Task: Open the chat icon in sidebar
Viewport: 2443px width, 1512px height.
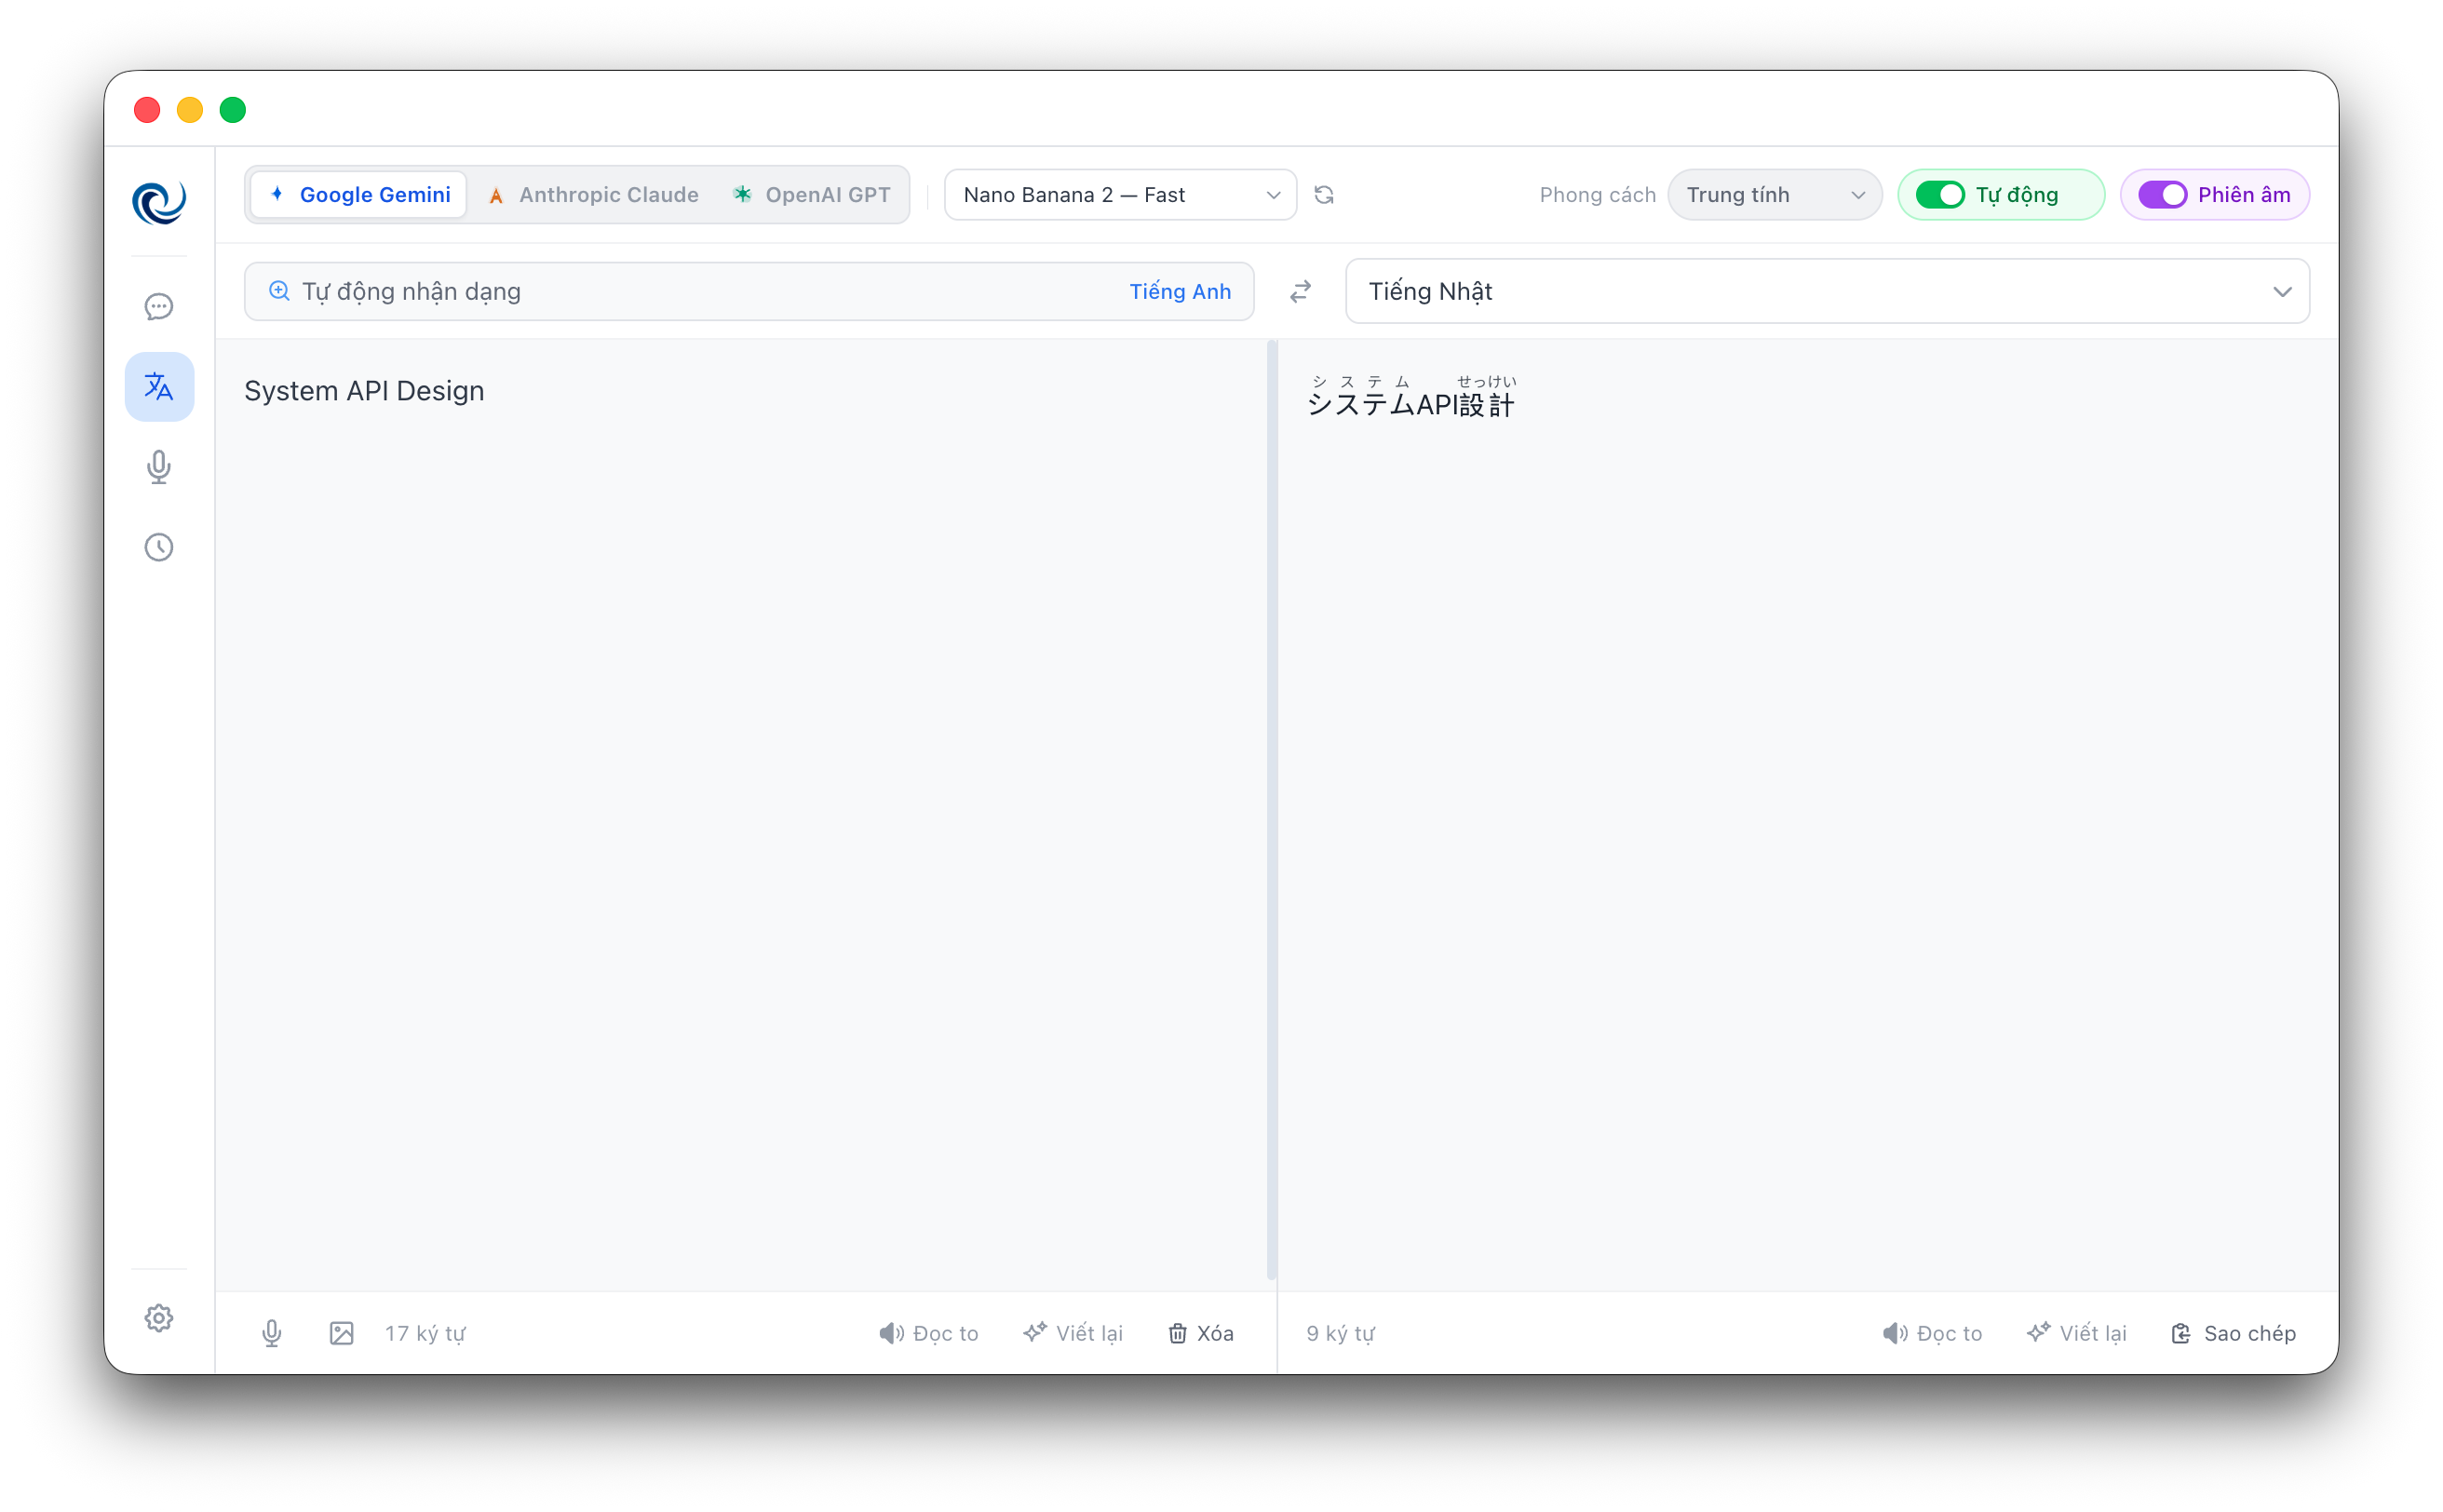Action: click(159, 307)
